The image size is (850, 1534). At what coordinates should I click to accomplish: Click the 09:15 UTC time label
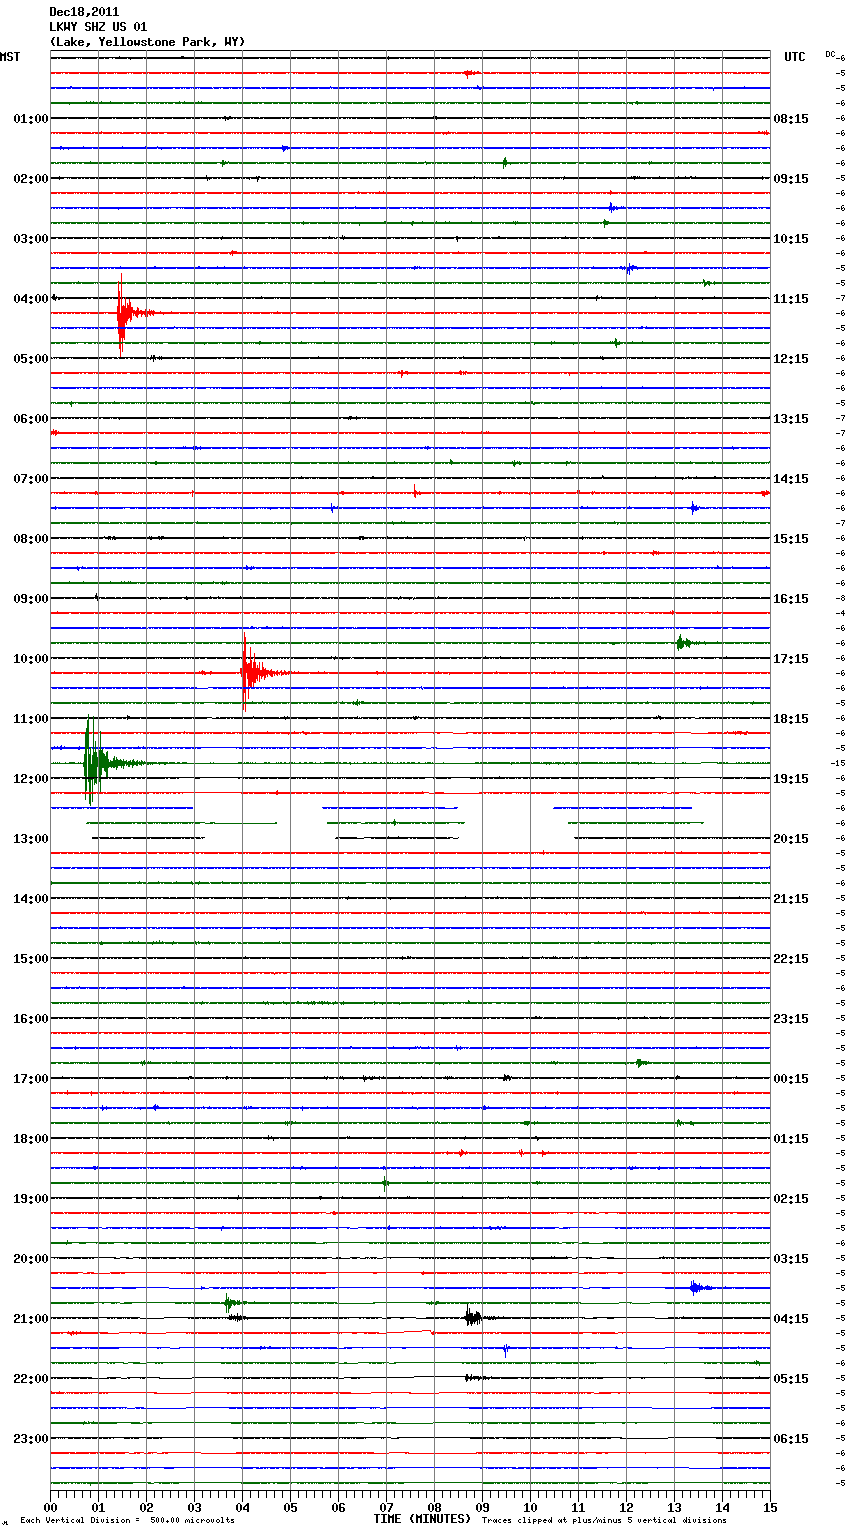791,179
